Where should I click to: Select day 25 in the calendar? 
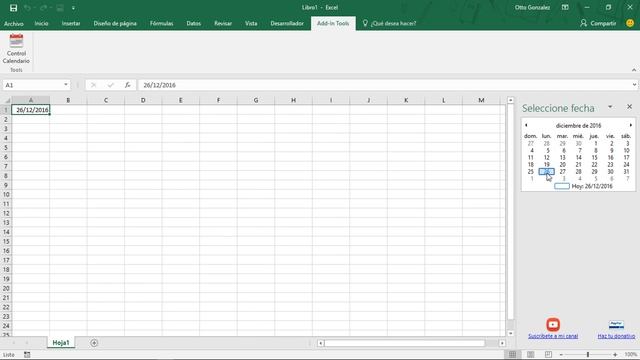(531, 172)
